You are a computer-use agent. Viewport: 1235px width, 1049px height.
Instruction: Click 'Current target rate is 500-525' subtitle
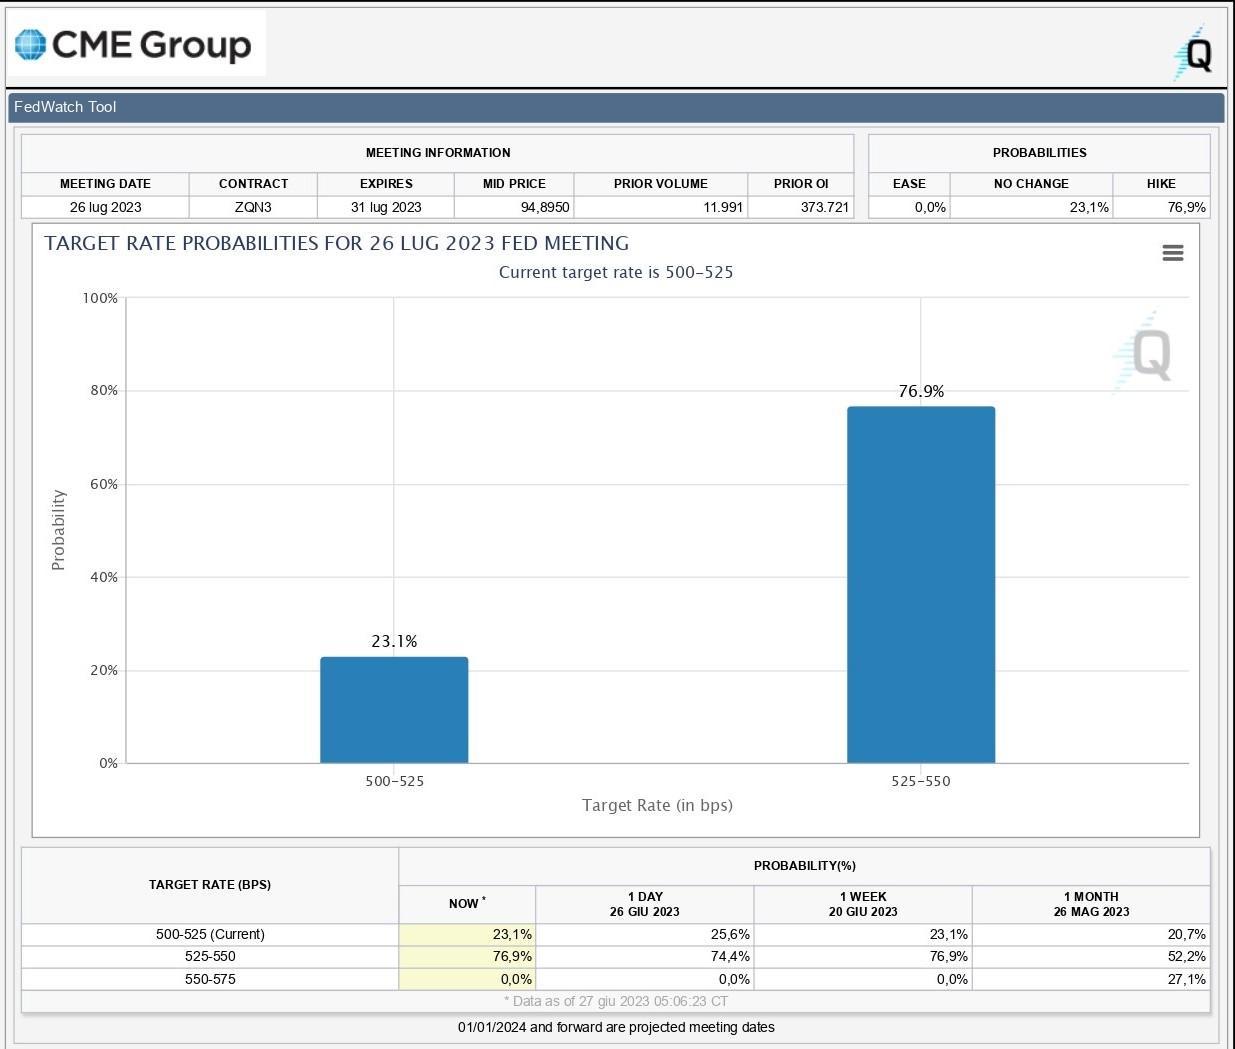[616, 272]
